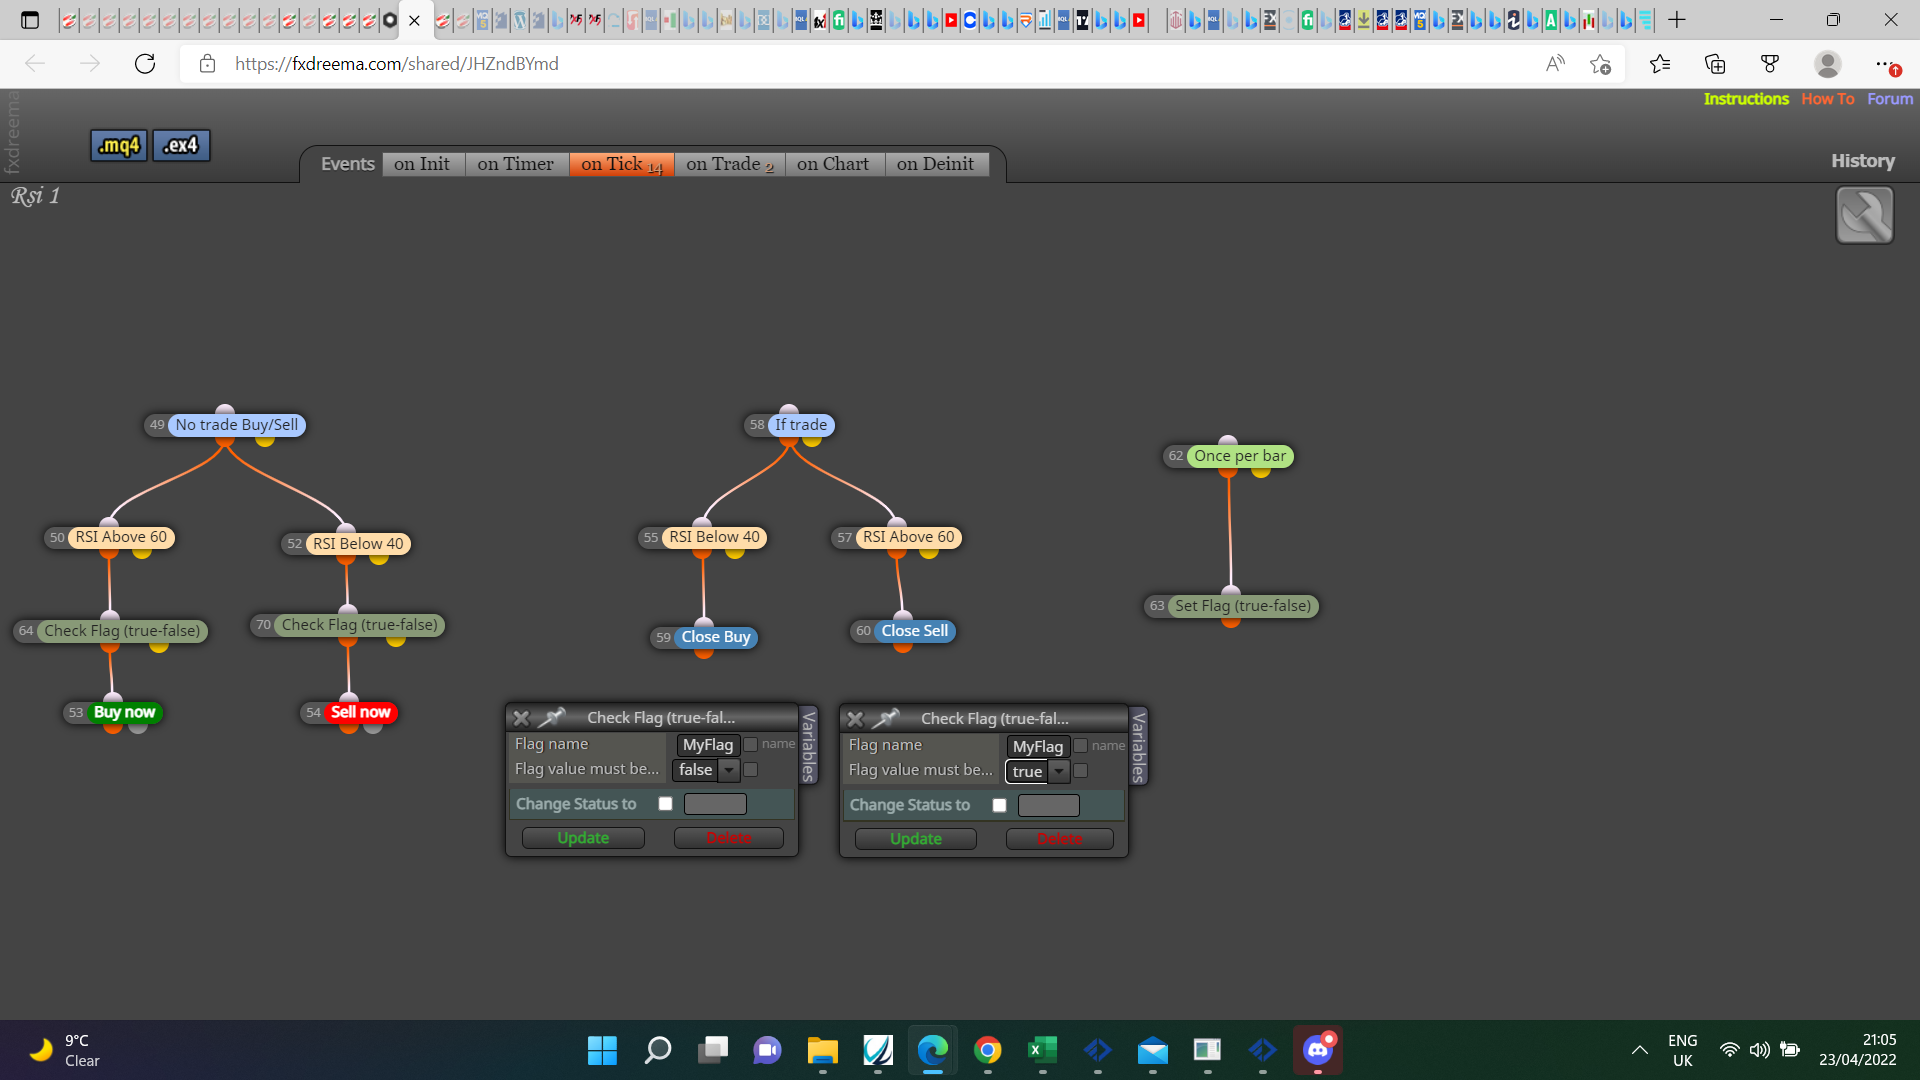Open the Discord taskbar icon
The width and height of the screenshot is (1920, 1080).
coord(1317,1050)
